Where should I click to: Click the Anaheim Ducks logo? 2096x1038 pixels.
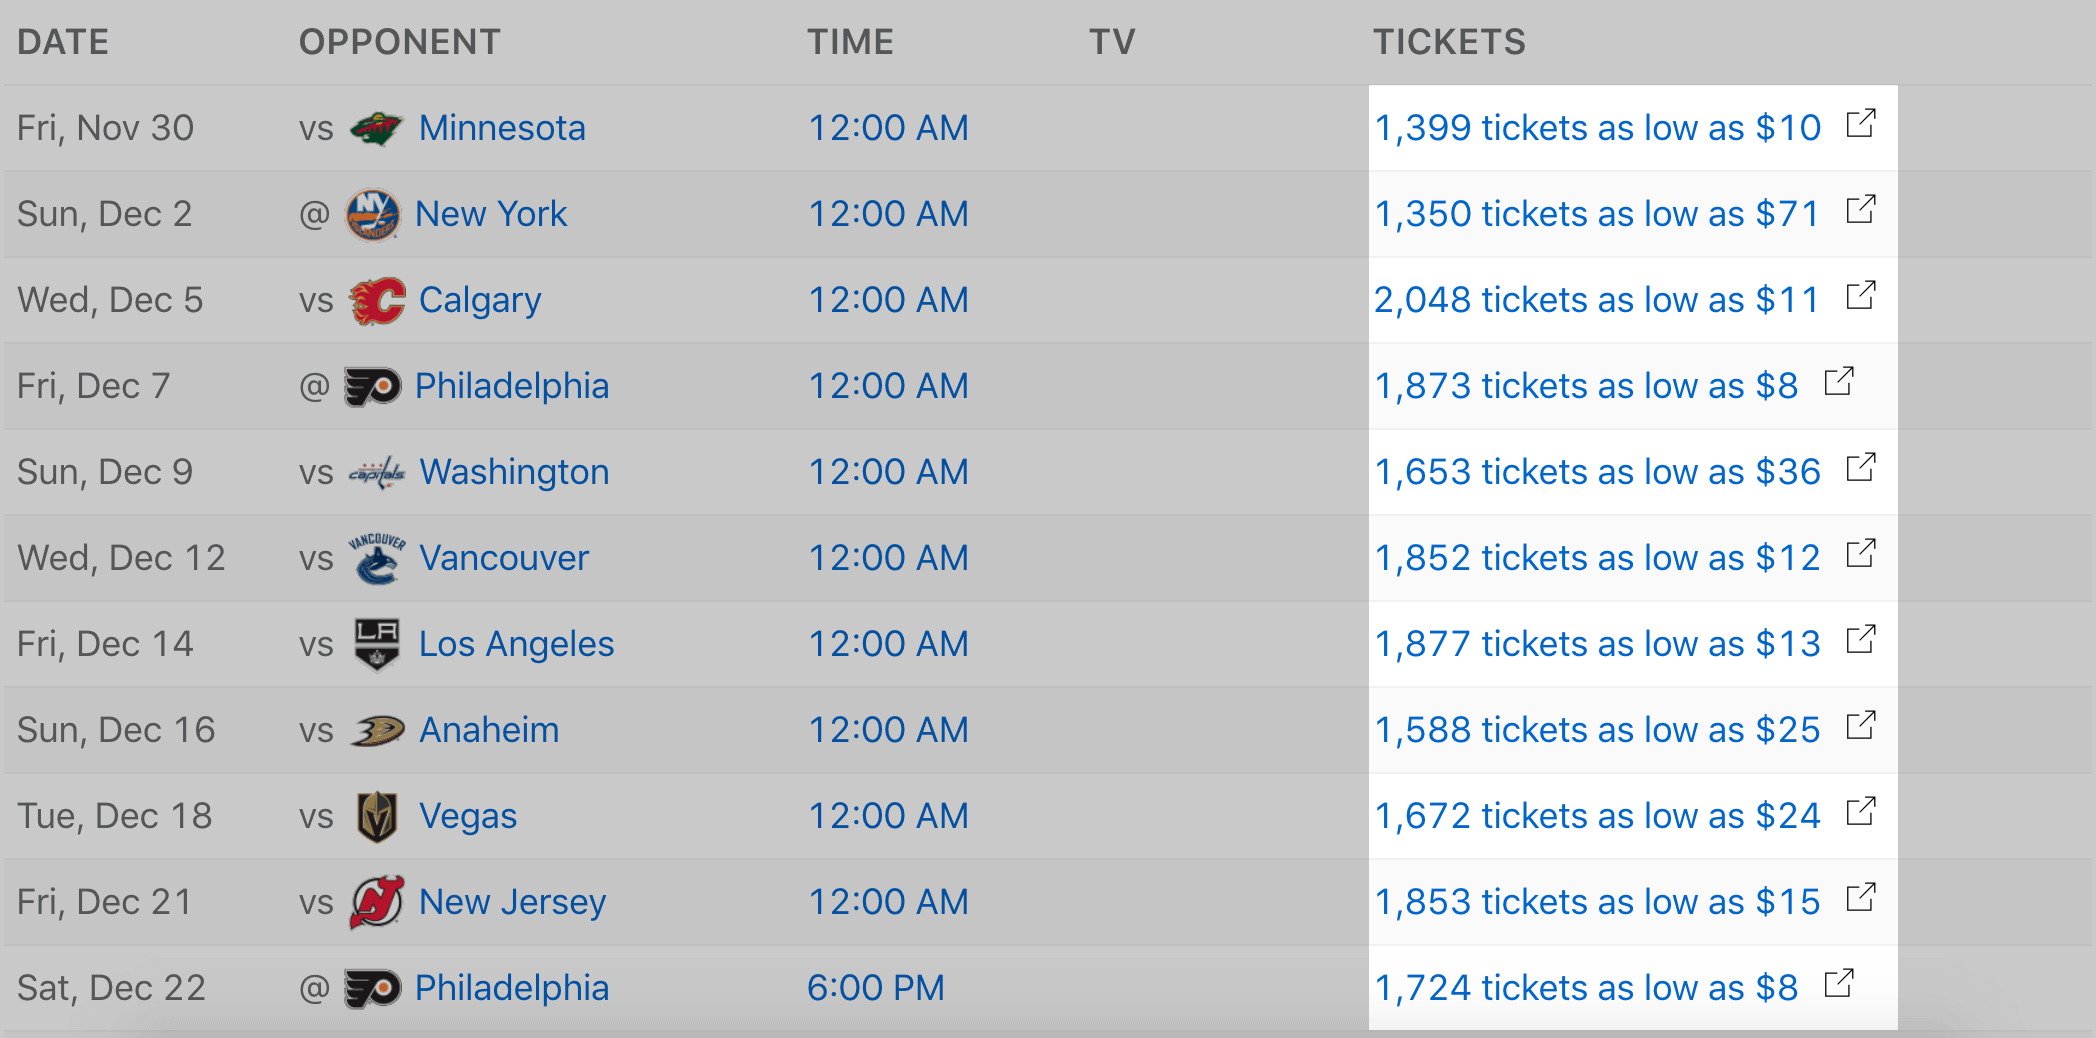point(377,730)
